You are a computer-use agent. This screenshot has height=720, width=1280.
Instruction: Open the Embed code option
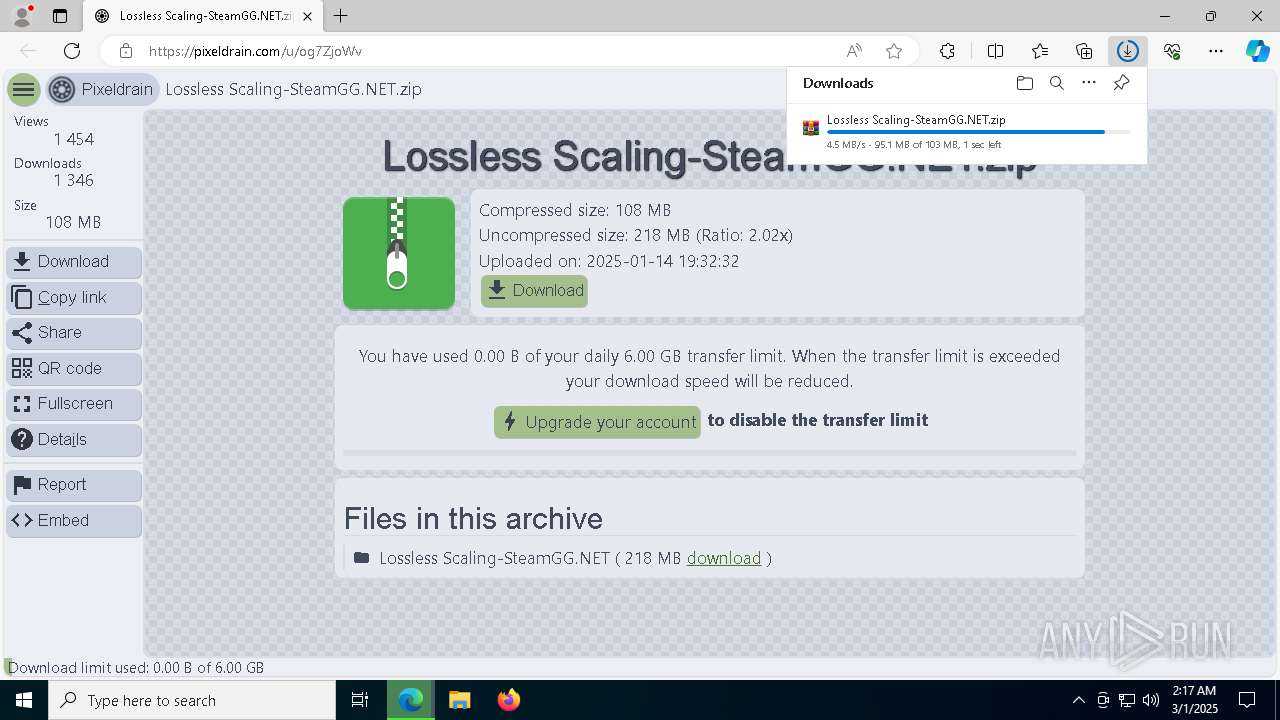click(x=74, y=521)
